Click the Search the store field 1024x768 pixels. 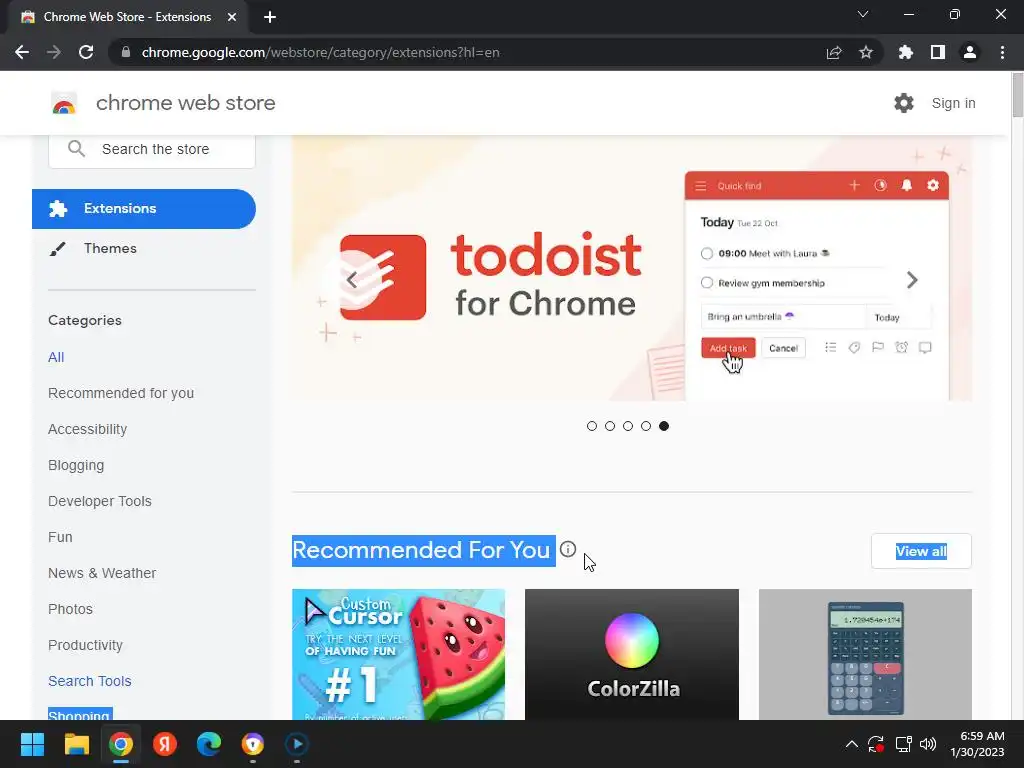coord(152,149)
